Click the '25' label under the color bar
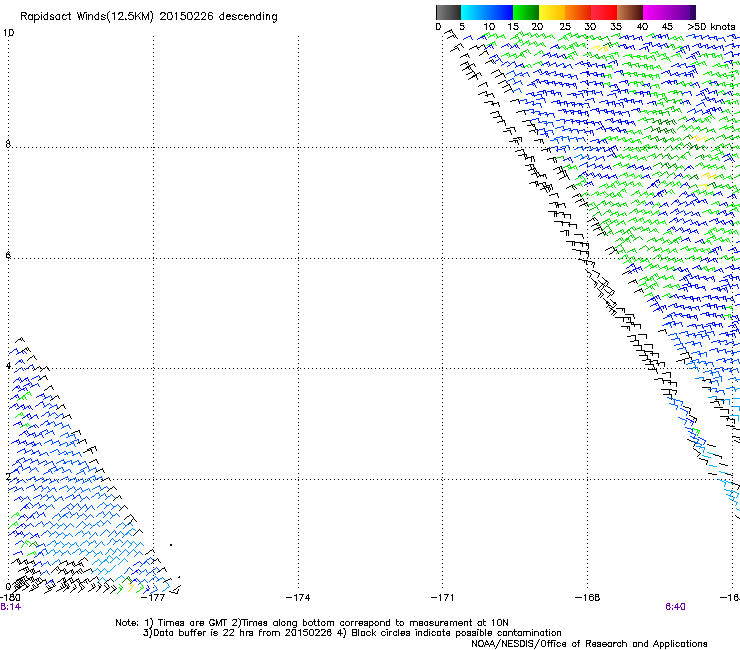740x650 pixels. point(565,27)
